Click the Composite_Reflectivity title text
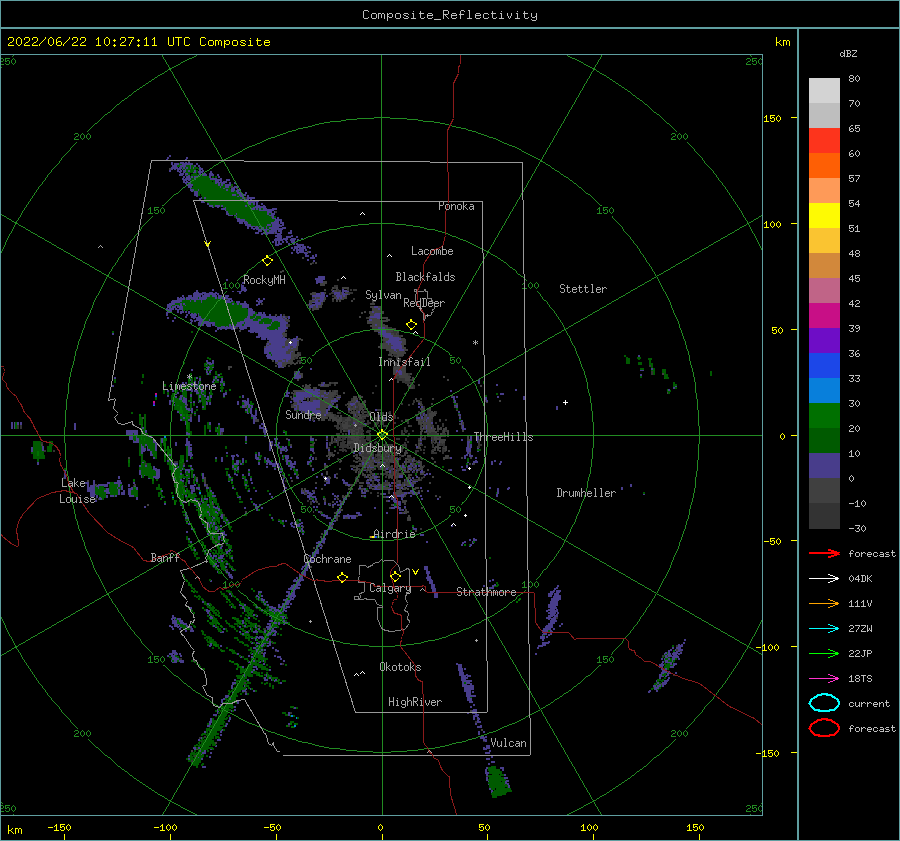The width and height of the screenshot is (900, 841). (450, 15)
